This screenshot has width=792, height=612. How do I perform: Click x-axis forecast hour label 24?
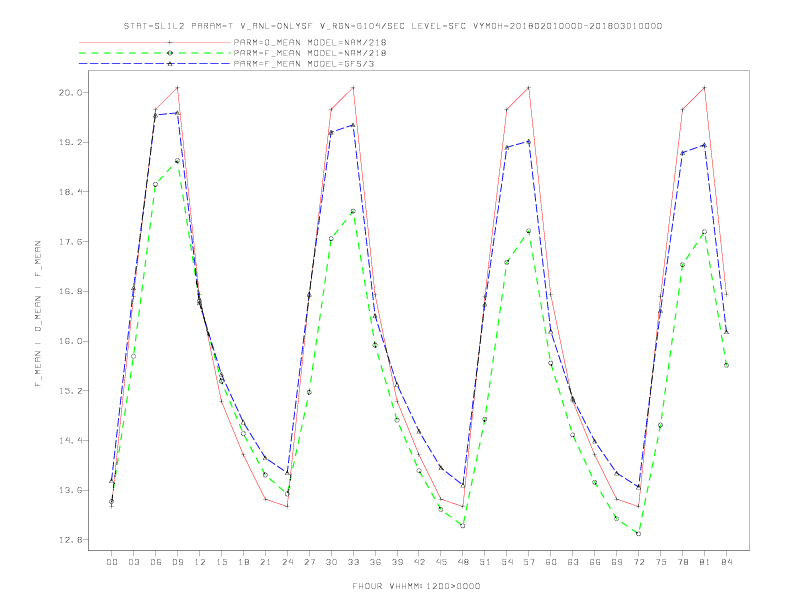[287, 562]
